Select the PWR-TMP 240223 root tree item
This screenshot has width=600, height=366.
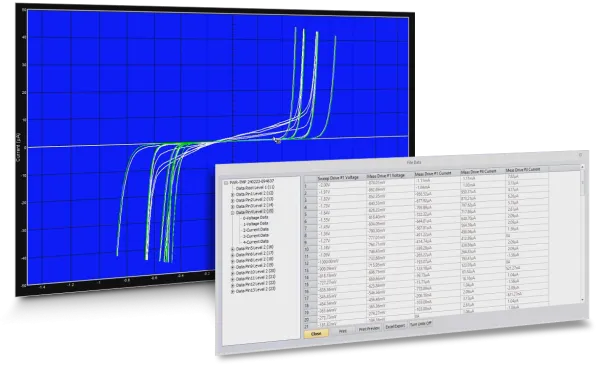point(251,181)
